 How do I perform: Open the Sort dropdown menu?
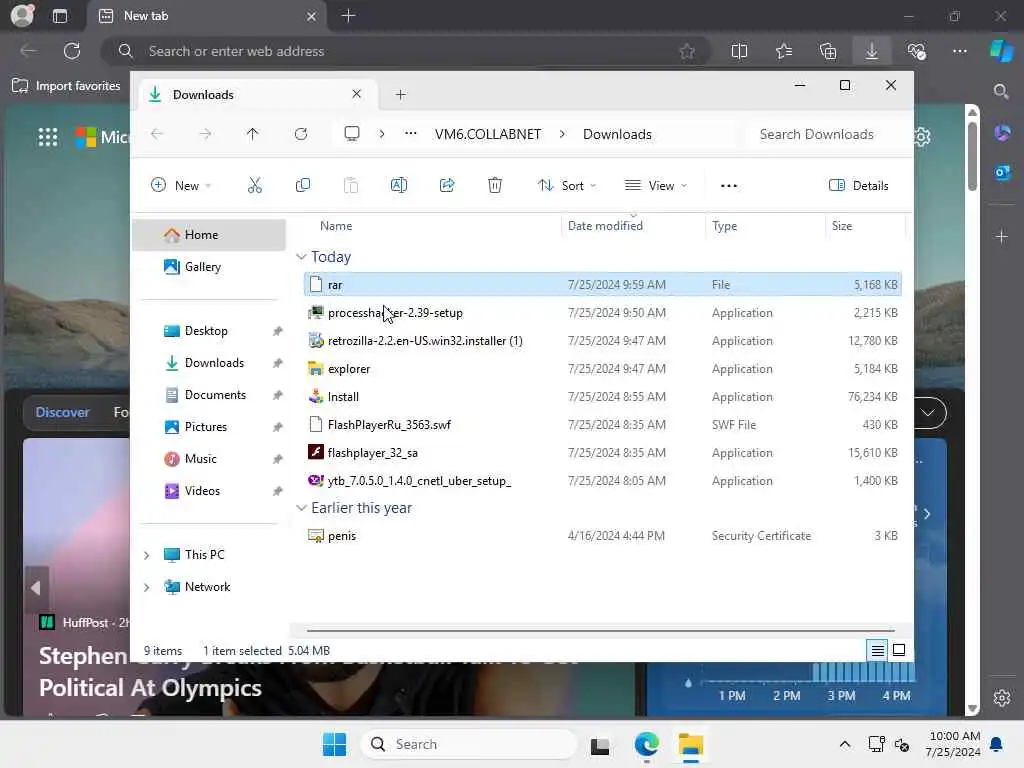pos(566,185)
